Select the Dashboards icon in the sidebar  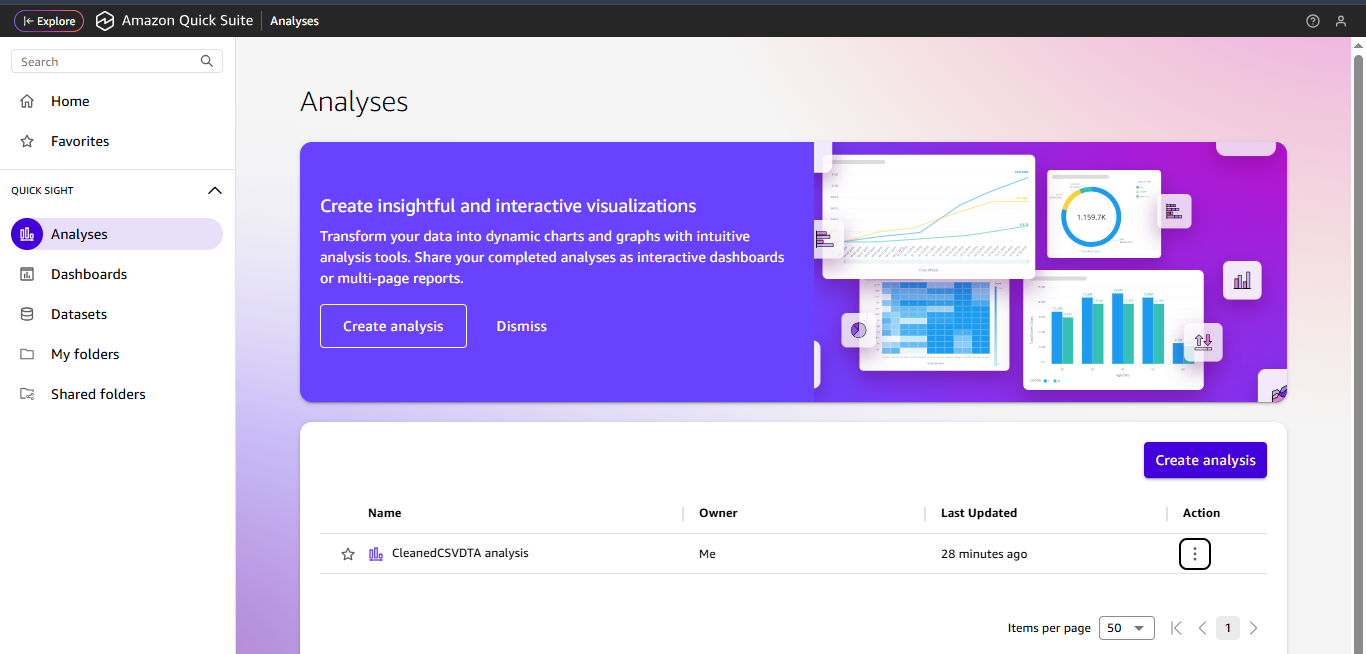tap(26, 273)
